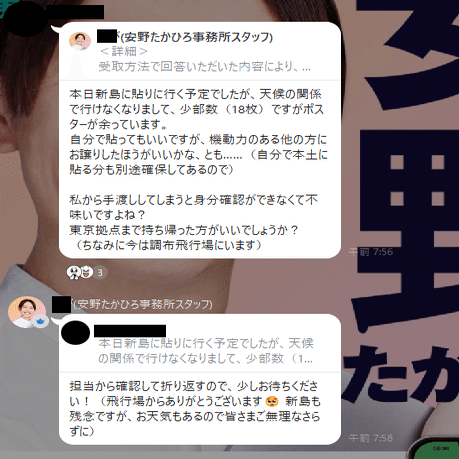Click the 午前 7:56 timestamp
Screen dimensions: 459x459
pos(371,252)
